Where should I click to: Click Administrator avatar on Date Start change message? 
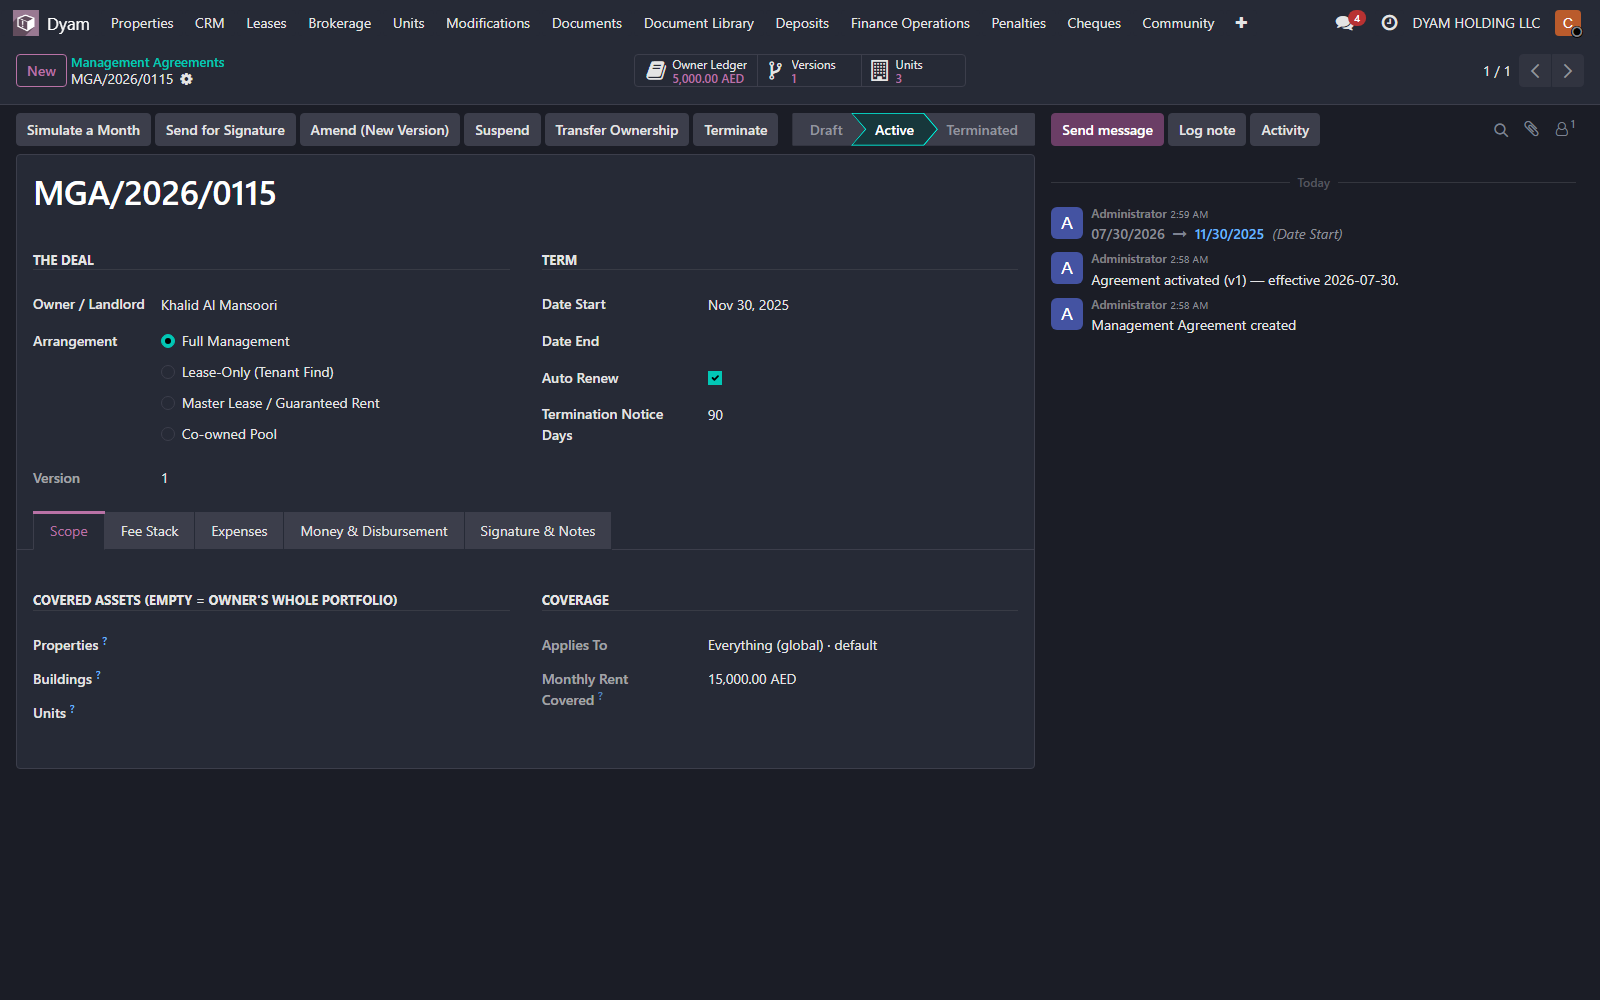coord(1067,223)
